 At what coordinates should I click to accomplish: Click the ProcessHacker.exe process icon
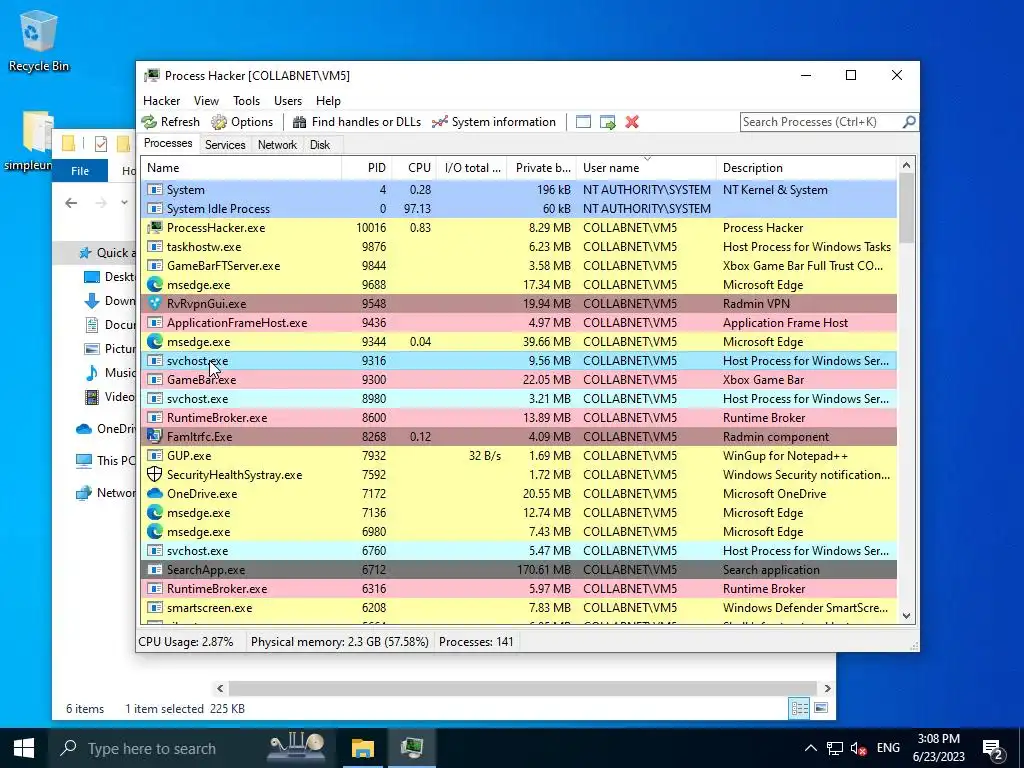coord(155,228)
